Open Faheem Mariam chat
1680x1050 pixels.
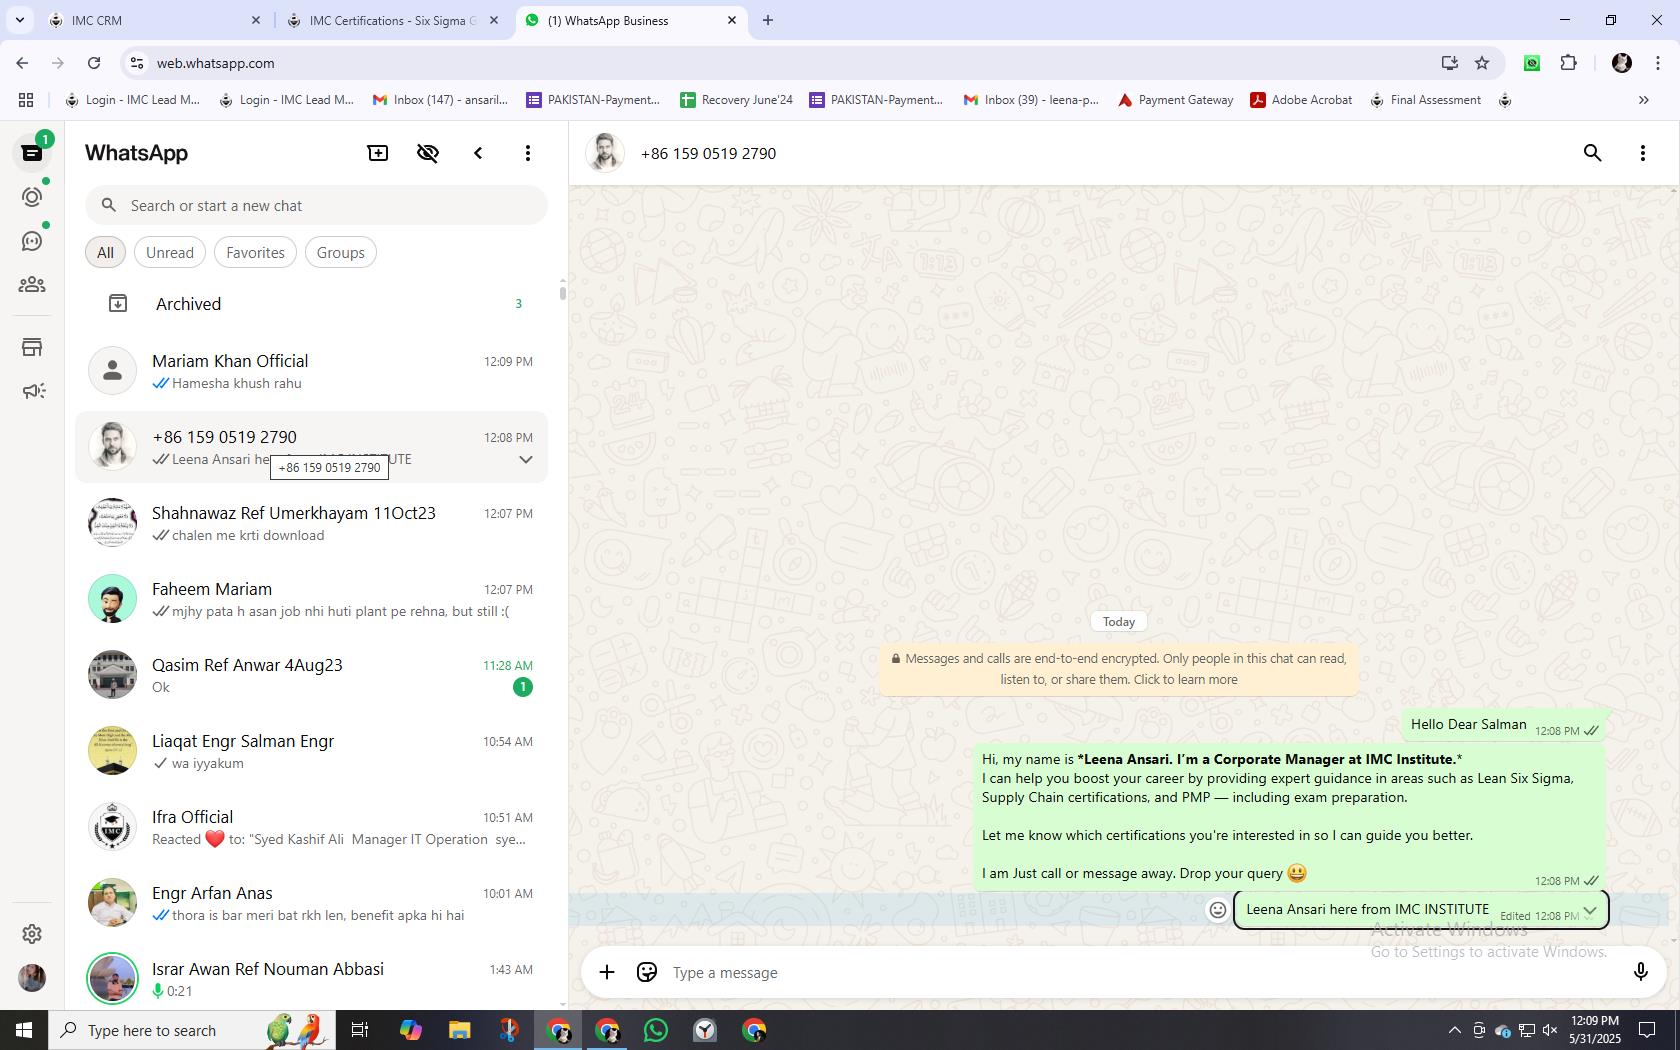pyautogui.click(x=312, y=599)
